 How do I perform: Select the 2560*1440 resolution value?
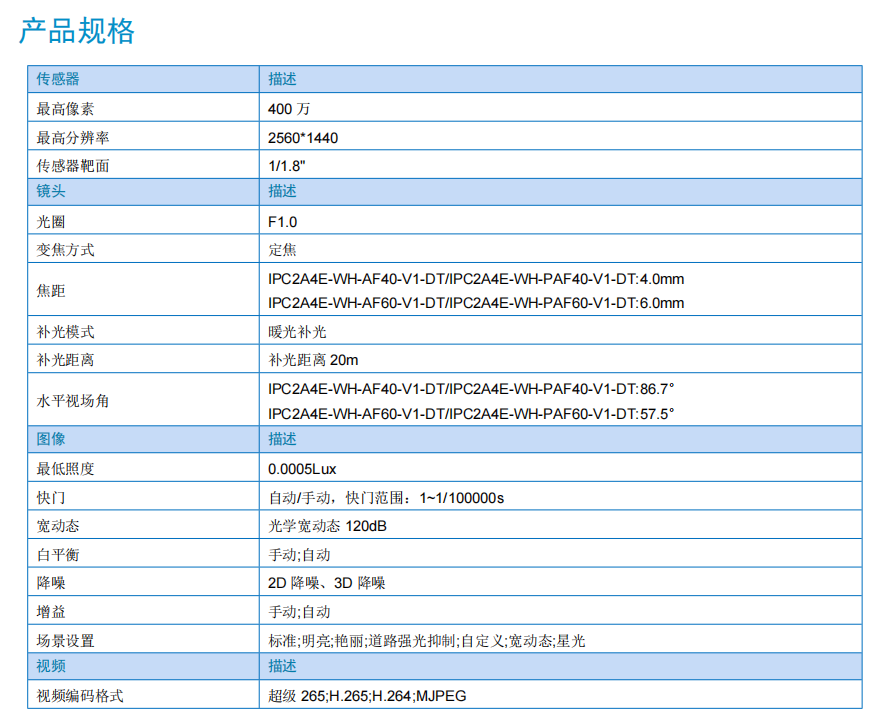tap(310, 137)
